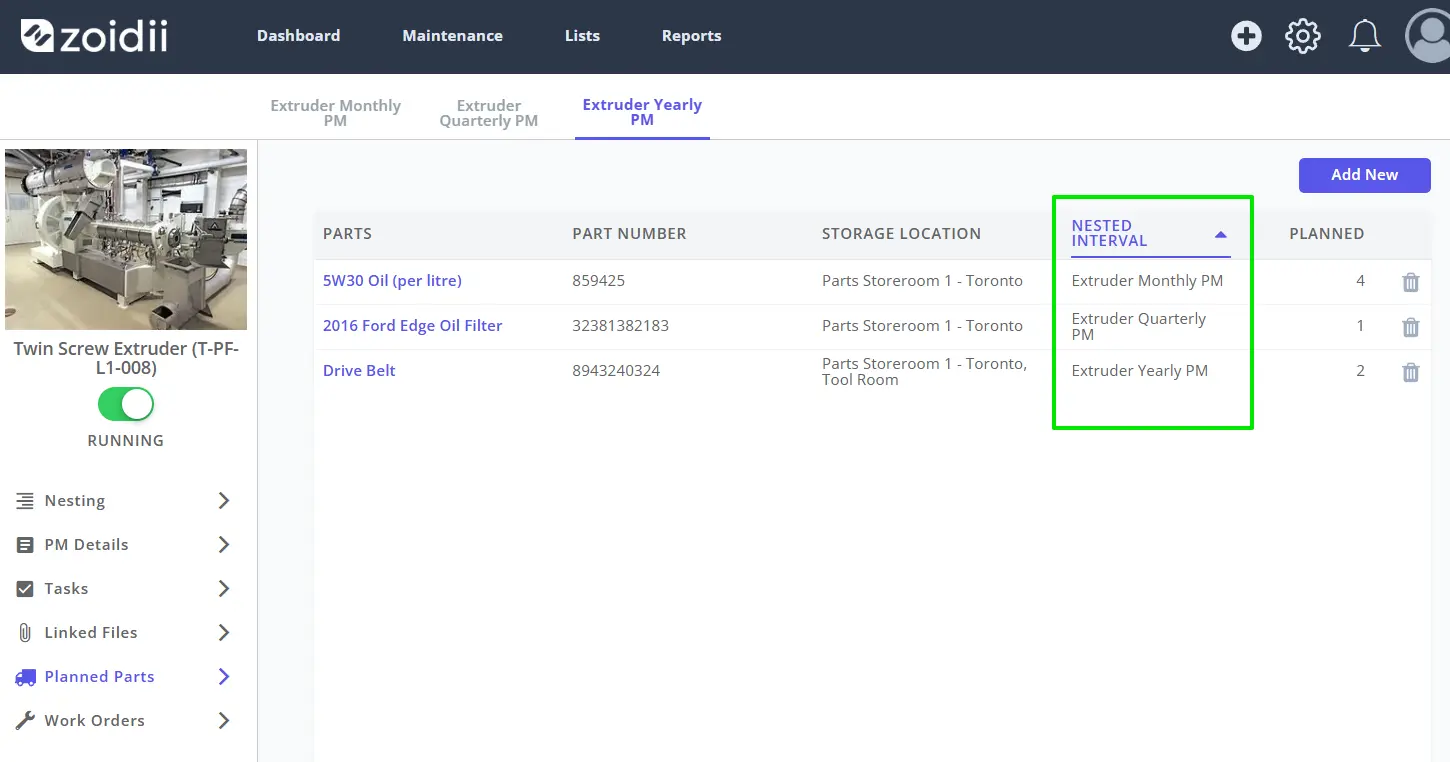Screen dimensions: 1450x762
Task: Sort by the PART NUMBER column header
Action: (x=629, y=234)
